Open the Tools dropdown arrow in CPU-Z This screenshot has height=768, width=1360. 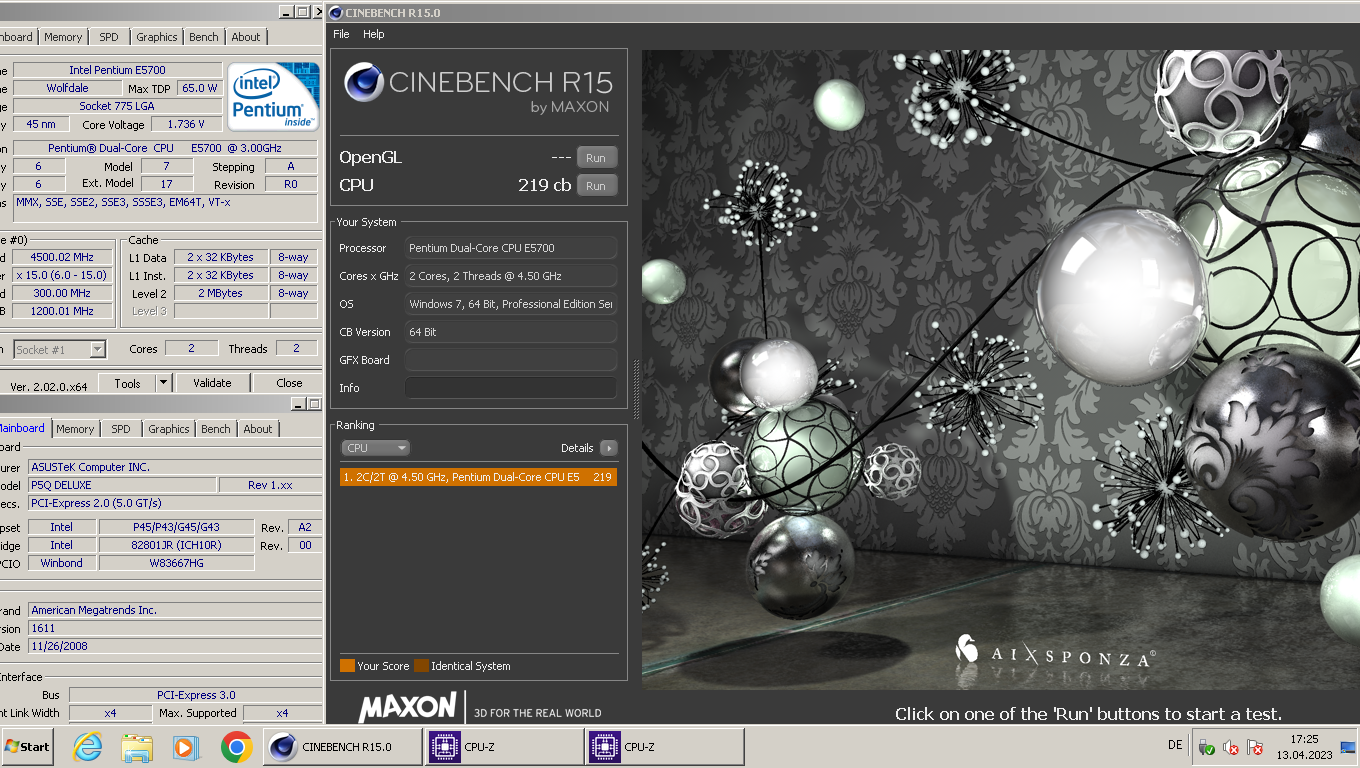[x=164, y=383]
